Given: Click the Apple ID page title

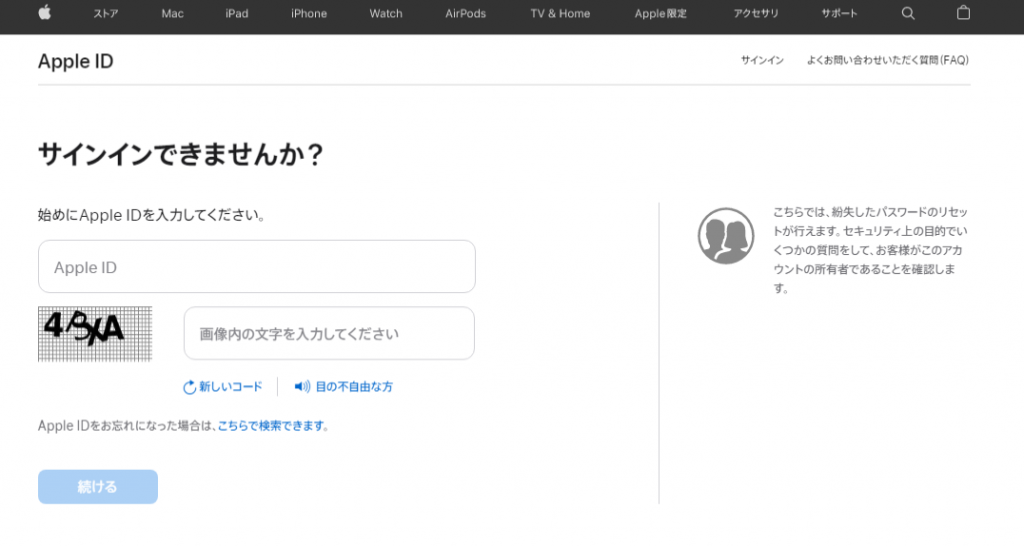Looking at the screenshot, I should (76, 61).
